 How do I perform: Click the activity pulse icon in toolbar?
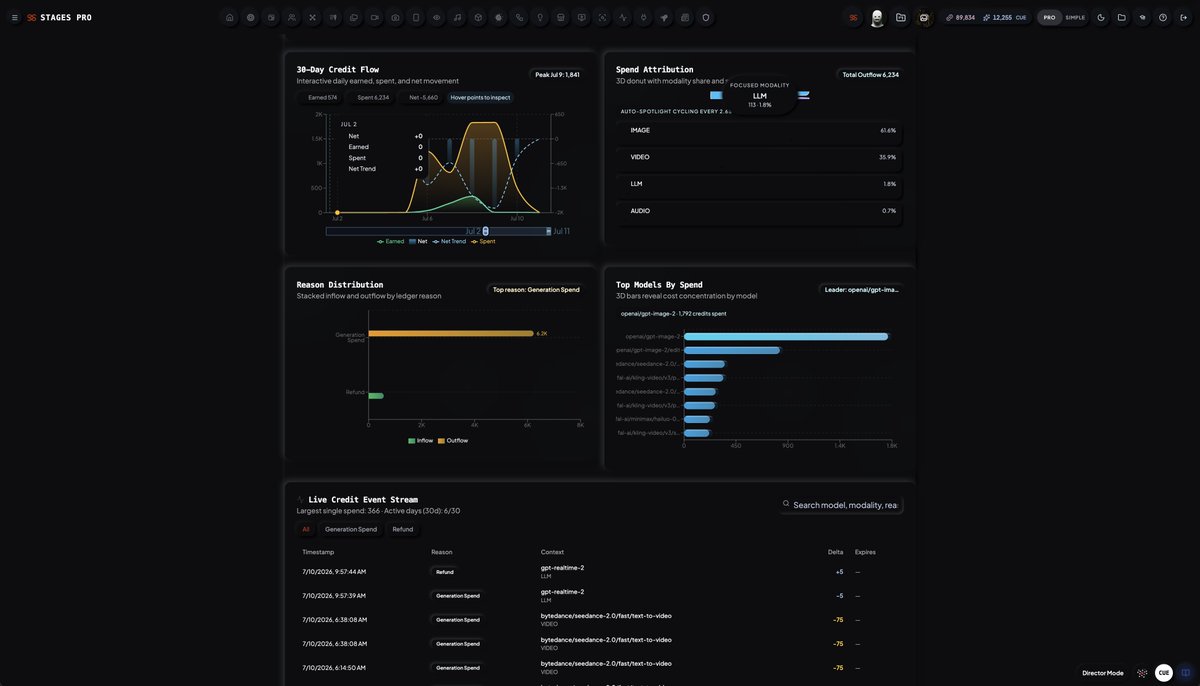(x=623, y=17)
